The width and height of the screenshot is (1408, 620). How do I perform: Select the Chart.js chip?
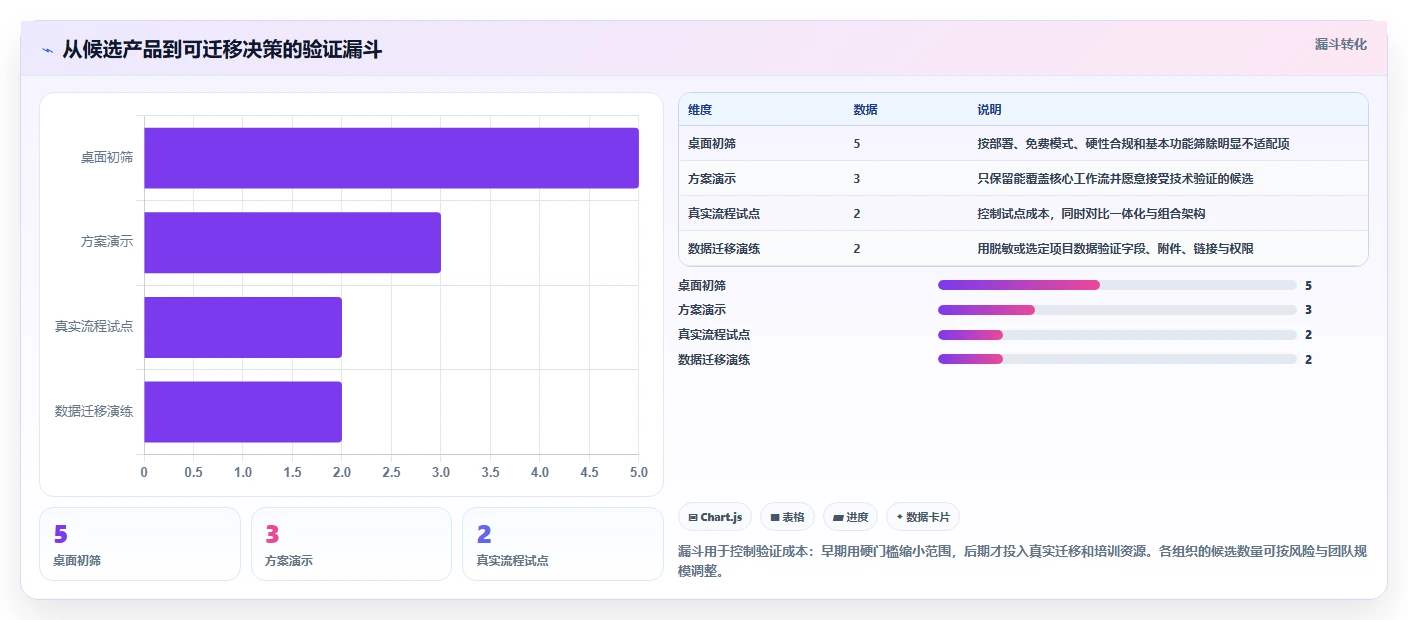[x=715, y=517]
